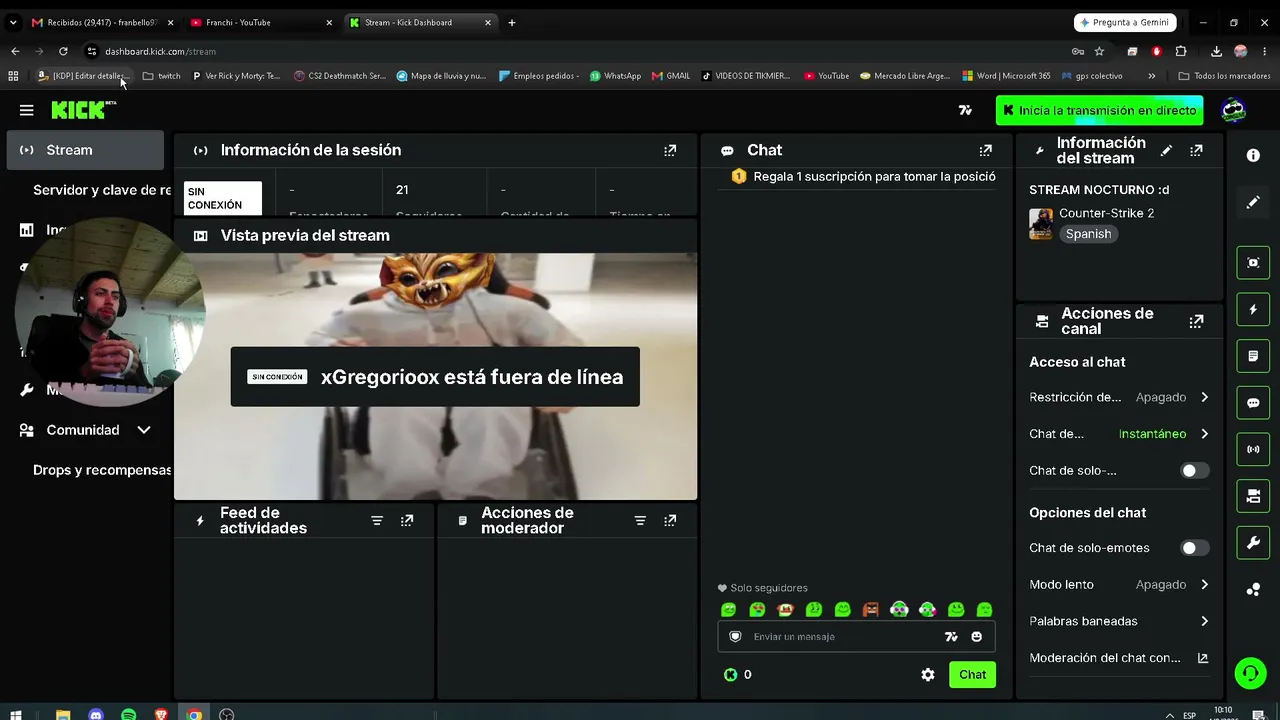Click the translate icon in message box
Screen dimensions: 1280x720
[x=951, y=637]
